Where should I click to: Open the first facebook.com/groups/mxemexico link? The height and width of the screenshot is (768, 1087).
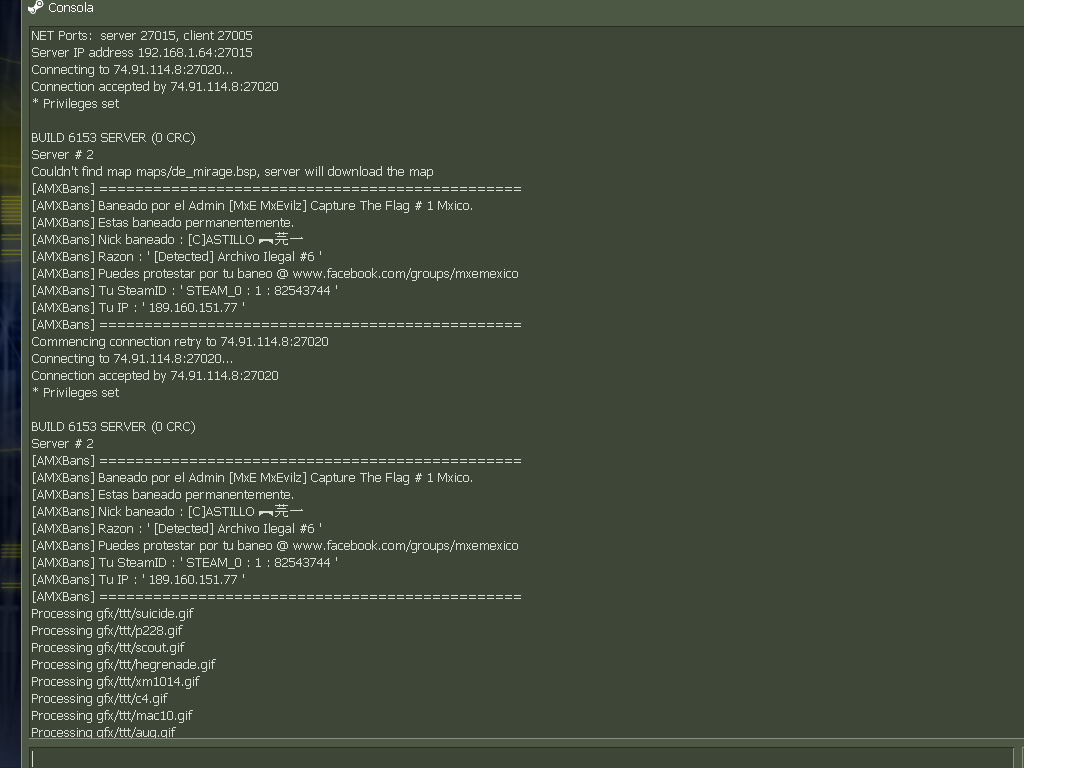406,274
